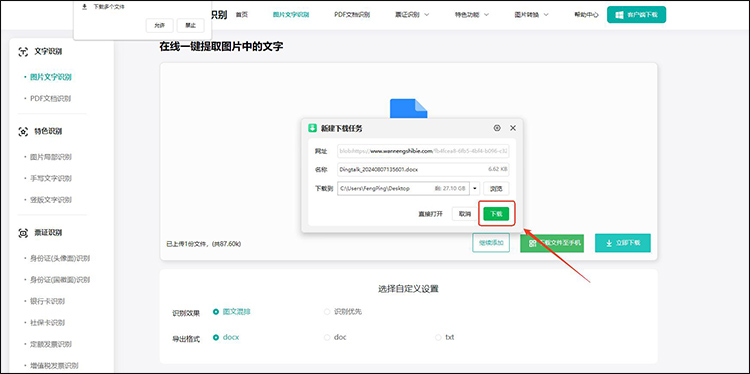750x374 pixels.
Task: Open download dialog settings gear icon
Action: pyautogui.click(x=497, y=128)
